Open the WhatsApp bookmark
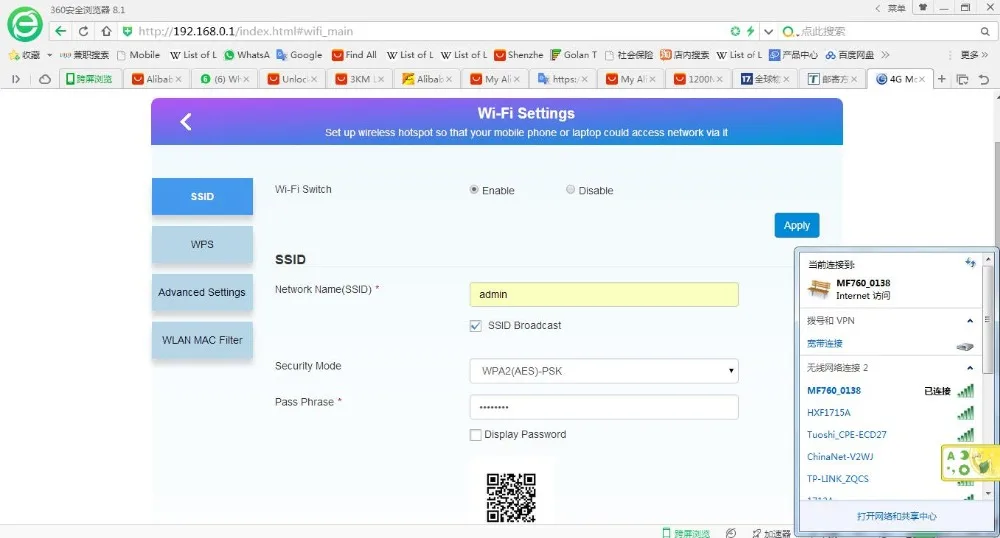This screenshot has width=1000, height=538. pyautogui.click(x=247, y=55)
